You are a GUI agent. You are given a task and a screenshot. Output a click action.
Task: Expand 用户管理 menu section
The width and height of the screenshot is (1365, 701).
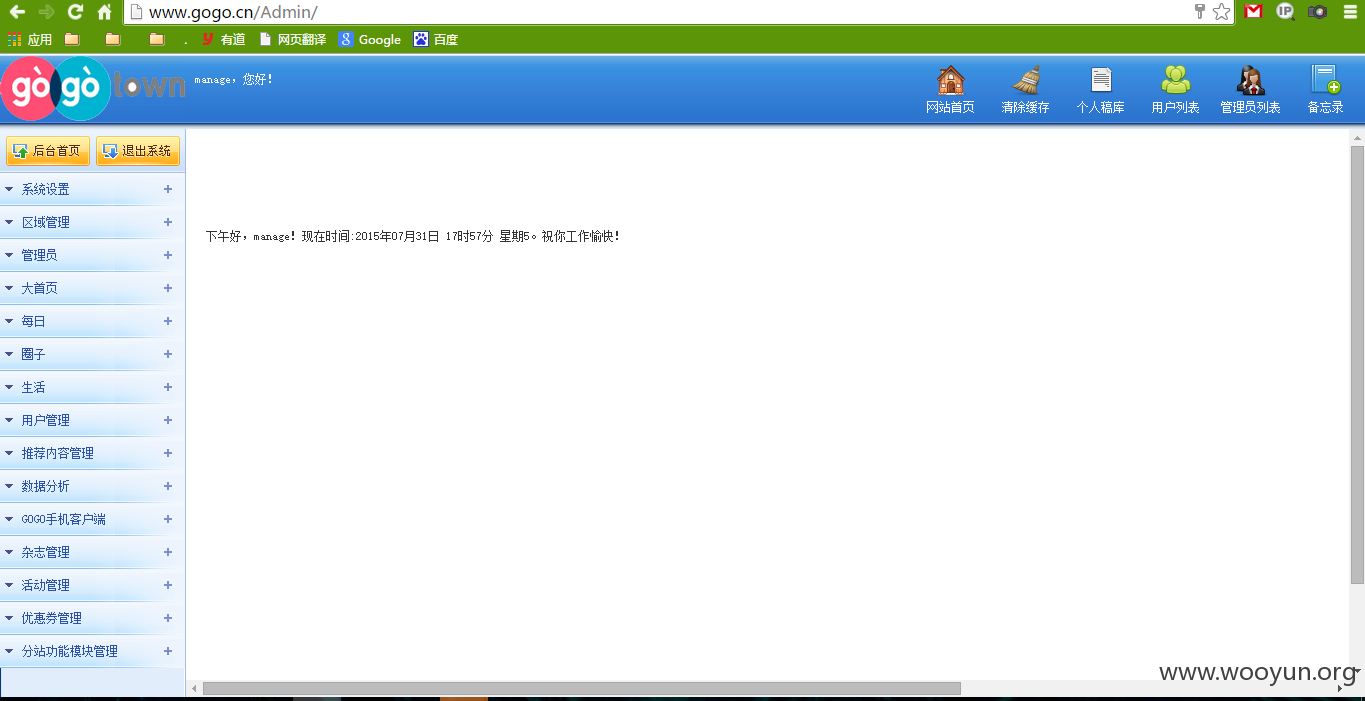pos(92,420)
